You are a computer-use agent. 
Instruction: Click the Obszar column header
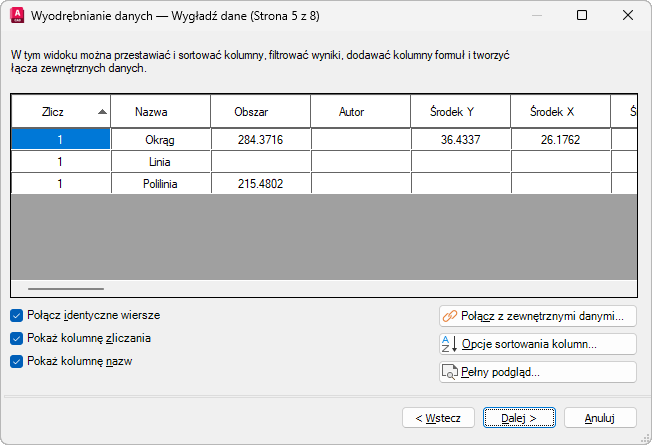point(260,112)
